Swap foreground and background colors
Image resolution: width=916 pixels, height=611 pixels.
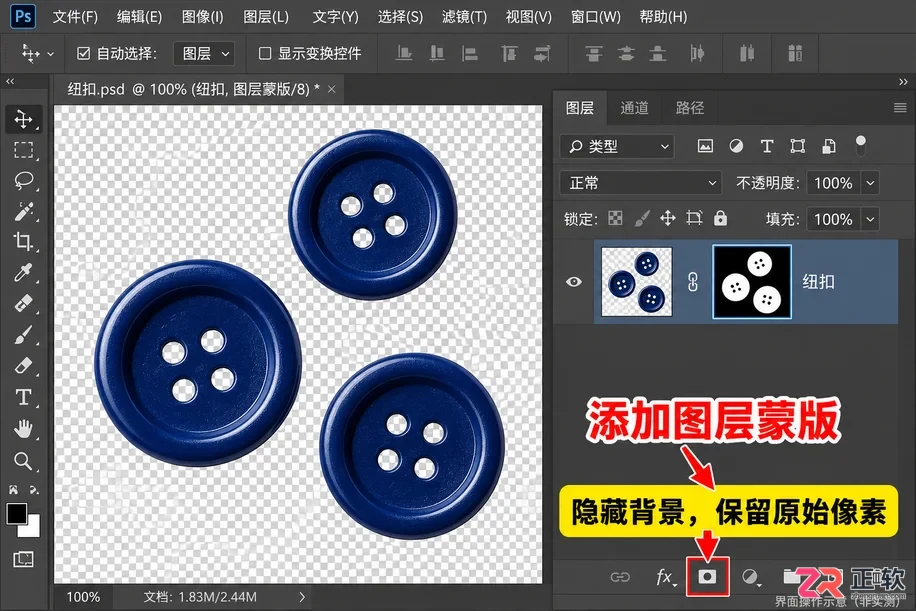[34, 490]
